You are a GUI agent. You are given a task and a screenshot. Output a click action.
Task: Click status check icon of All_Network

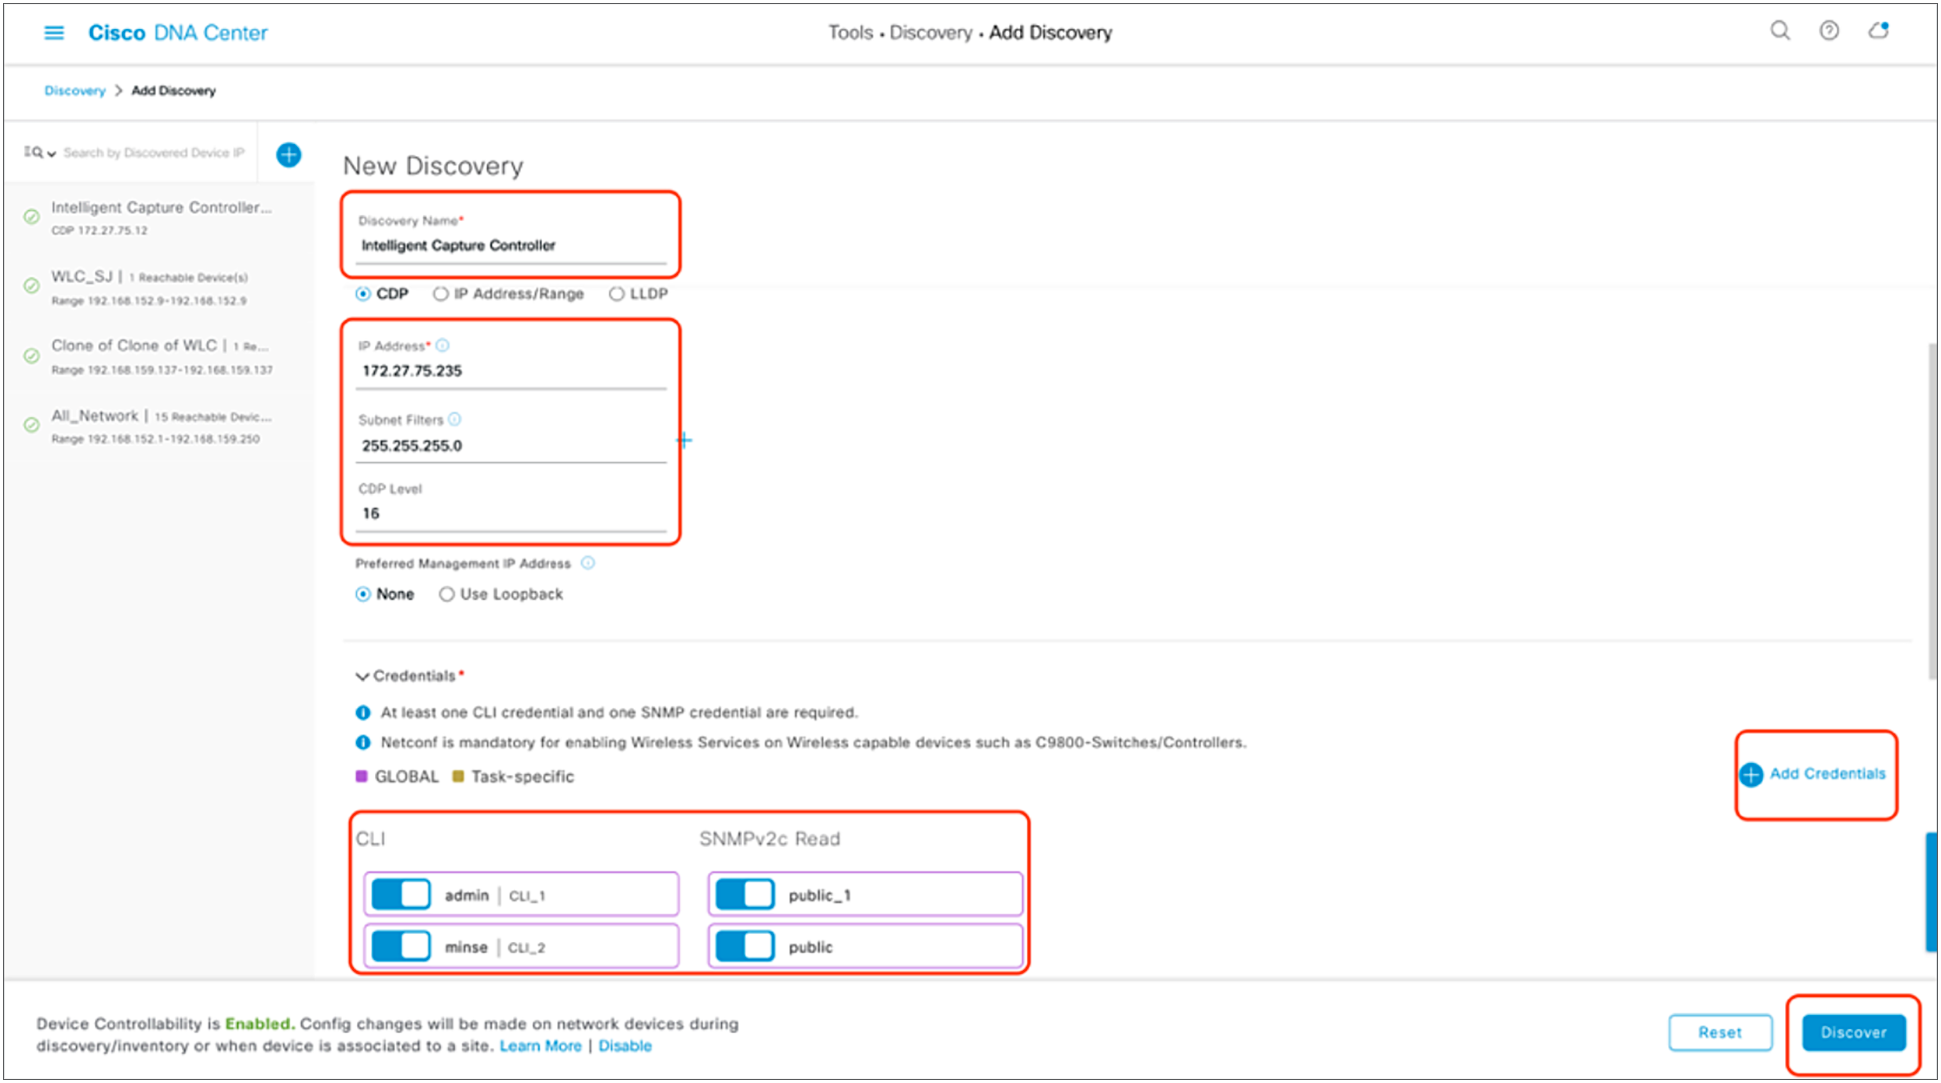tap(32, 425)
